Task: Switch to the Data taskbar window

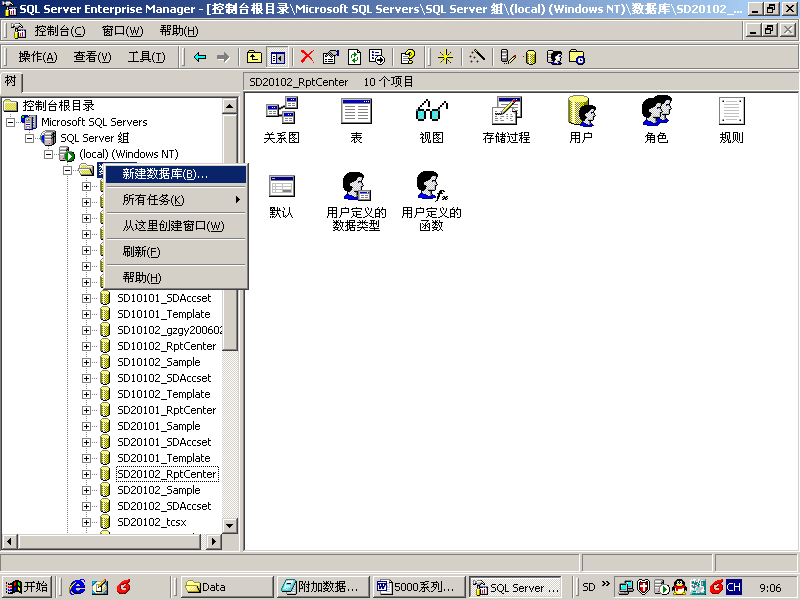Action: pyautogui.click(x=227, y=587)
